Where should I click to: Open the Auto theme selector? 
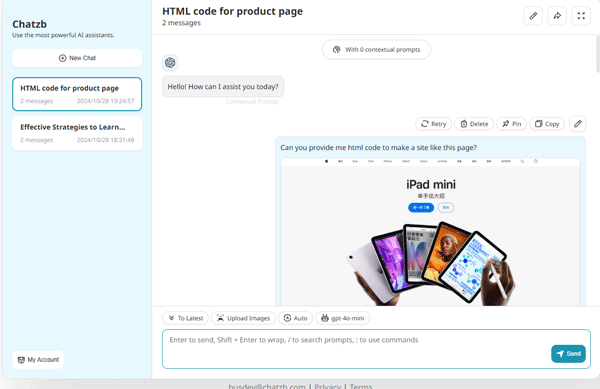pos(295,318)
